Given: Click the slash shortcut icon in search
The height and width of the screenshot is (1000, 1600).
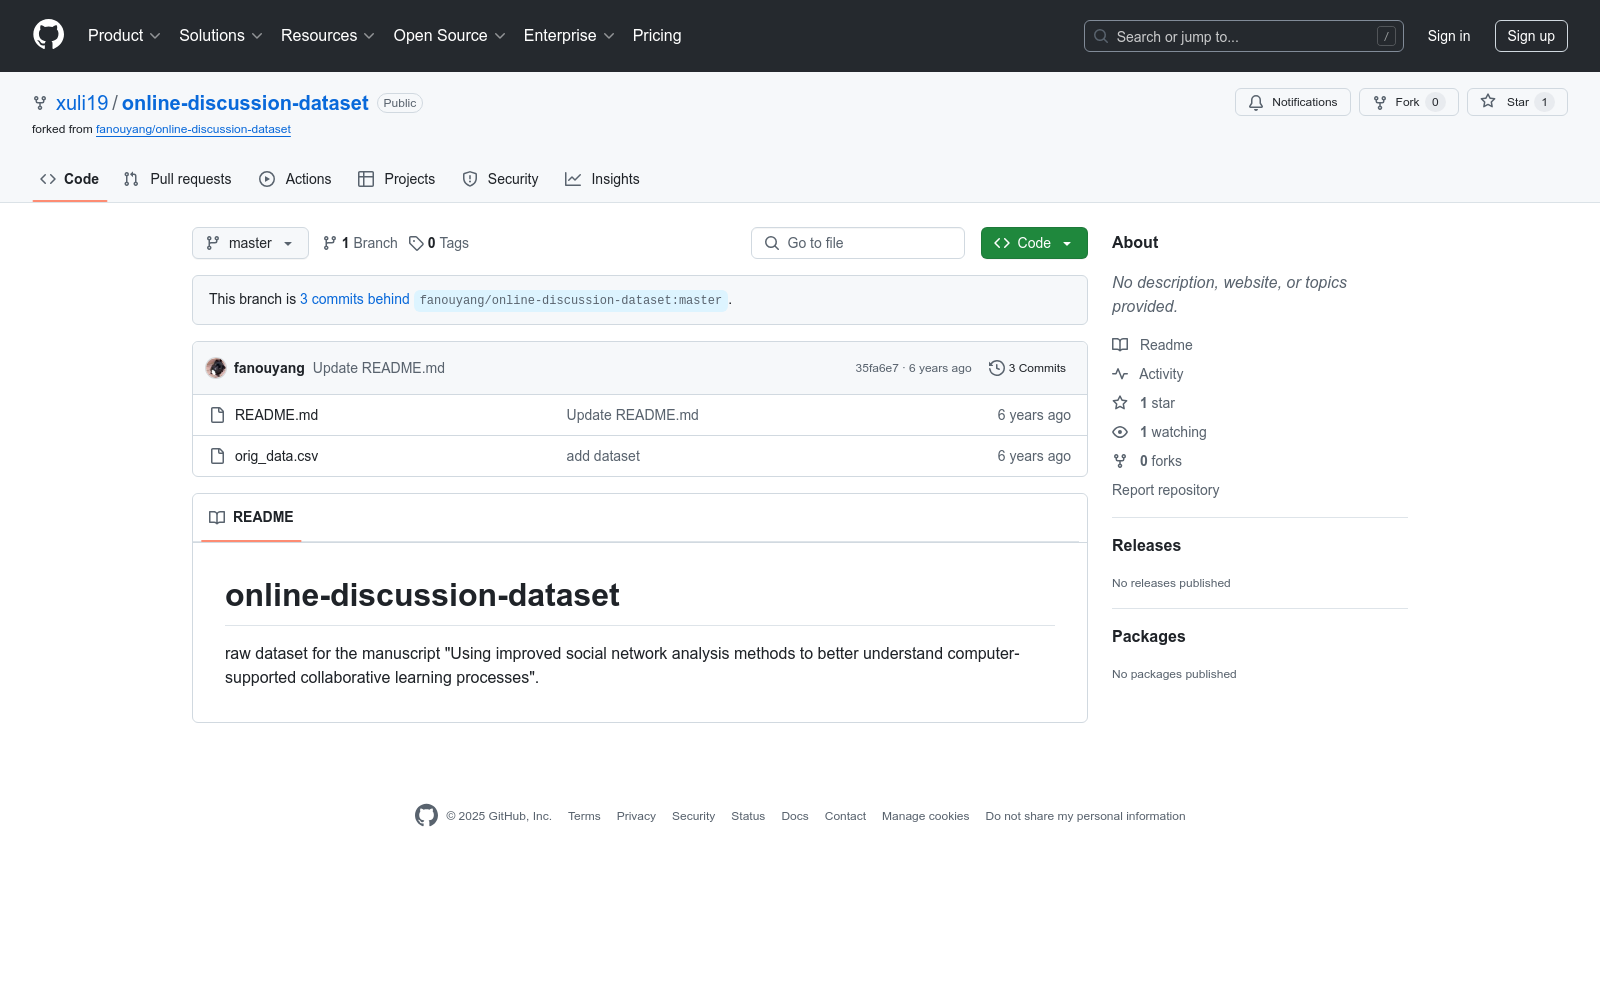Looking at the screenshot, I should pos(1386,36).
